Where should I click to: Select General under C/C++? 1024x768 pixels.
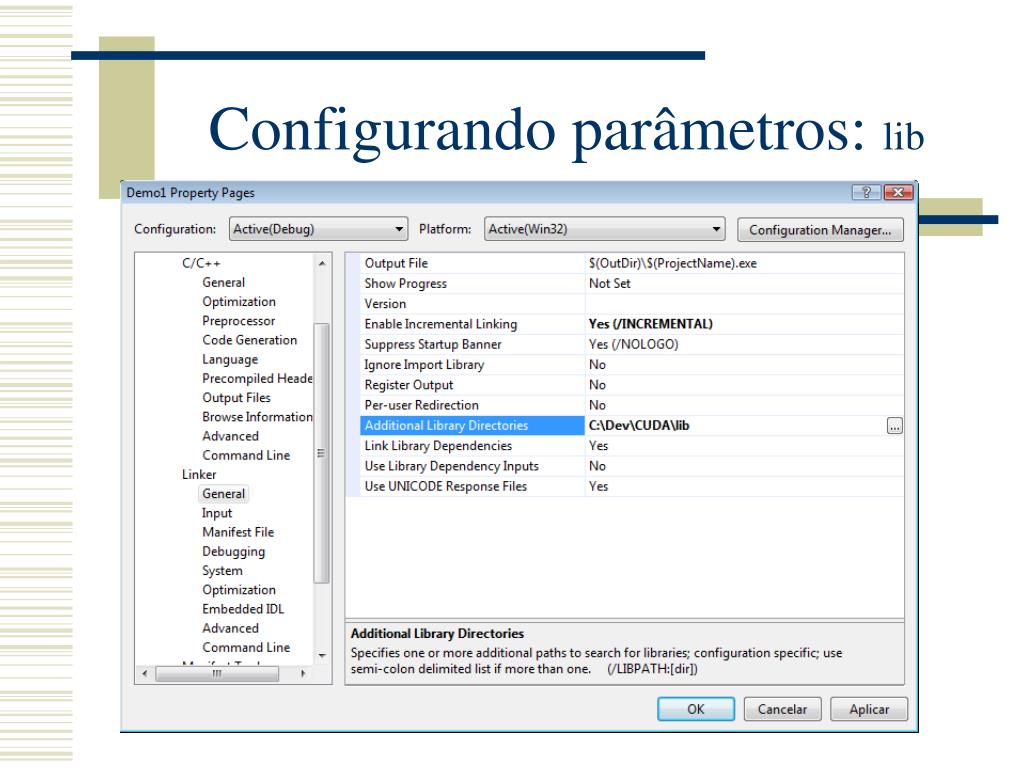tap(223, 282)
